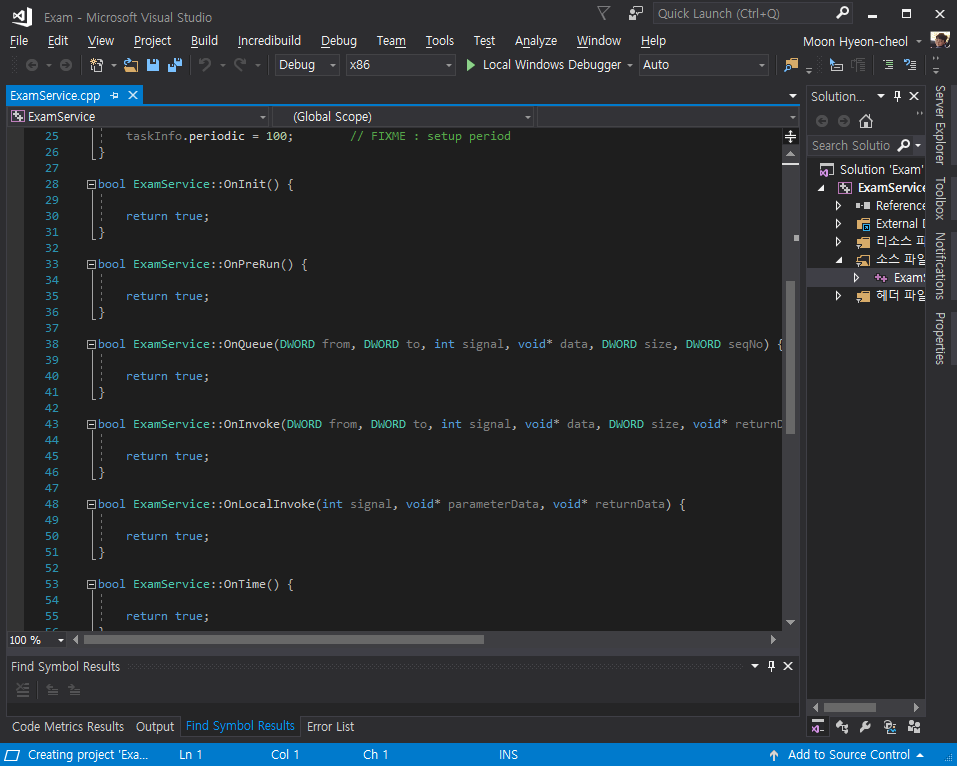Viewport: 957px width, 766px height.
Task: Click the Find in Files toolbar icon
Action: 791,65
